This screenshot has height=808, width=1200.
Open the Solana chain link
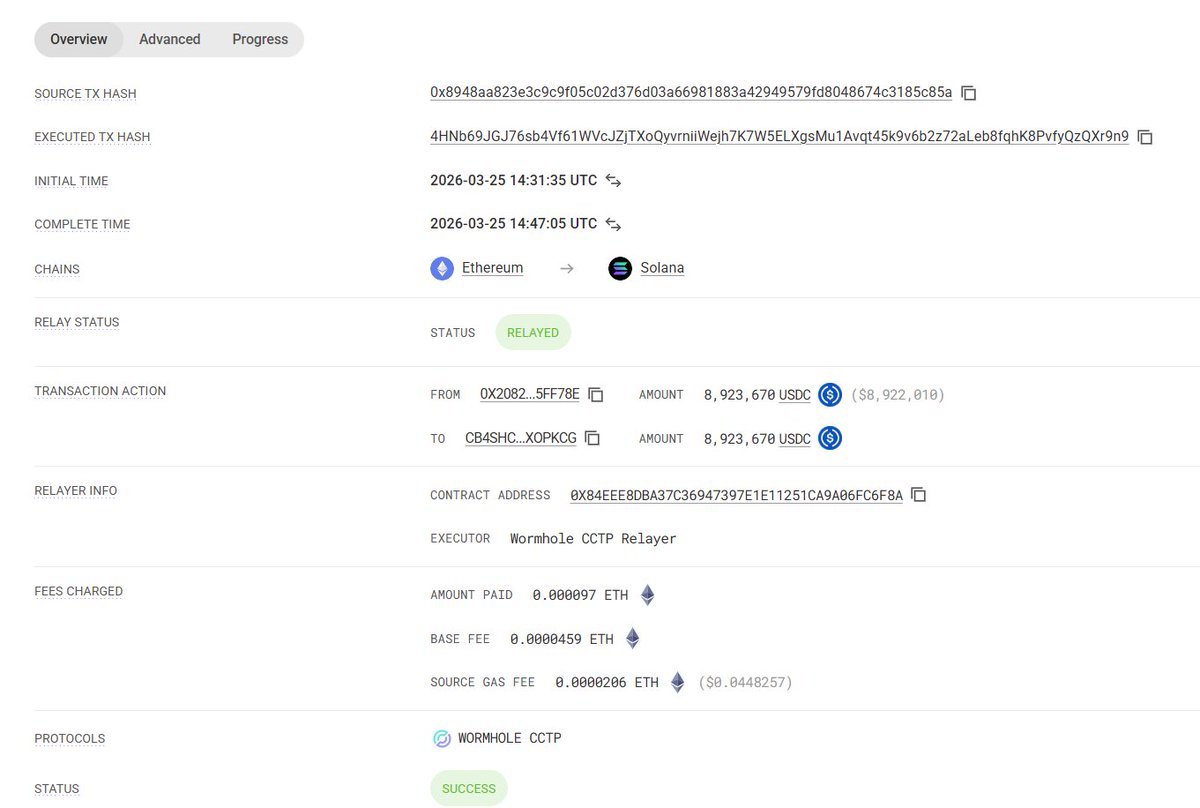click(x=662, y=269)
